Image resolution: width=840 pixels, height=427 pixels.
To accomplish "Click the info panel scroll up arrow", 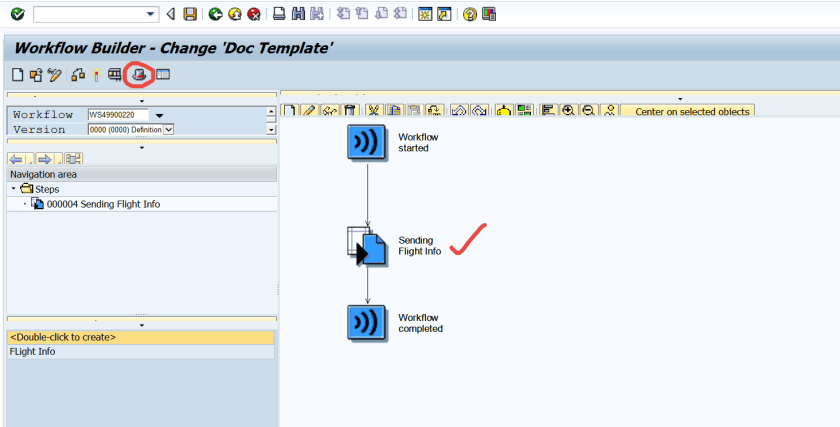I will [x=271, y=113].
